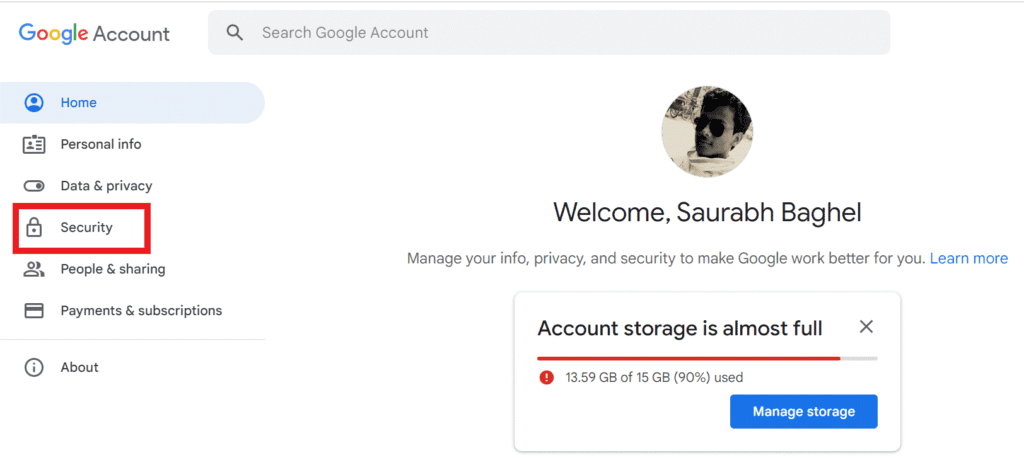Dismiss the storage almost full card
Image resolution: width=1024 pixels, height=467 pixels.
point(866,327)
